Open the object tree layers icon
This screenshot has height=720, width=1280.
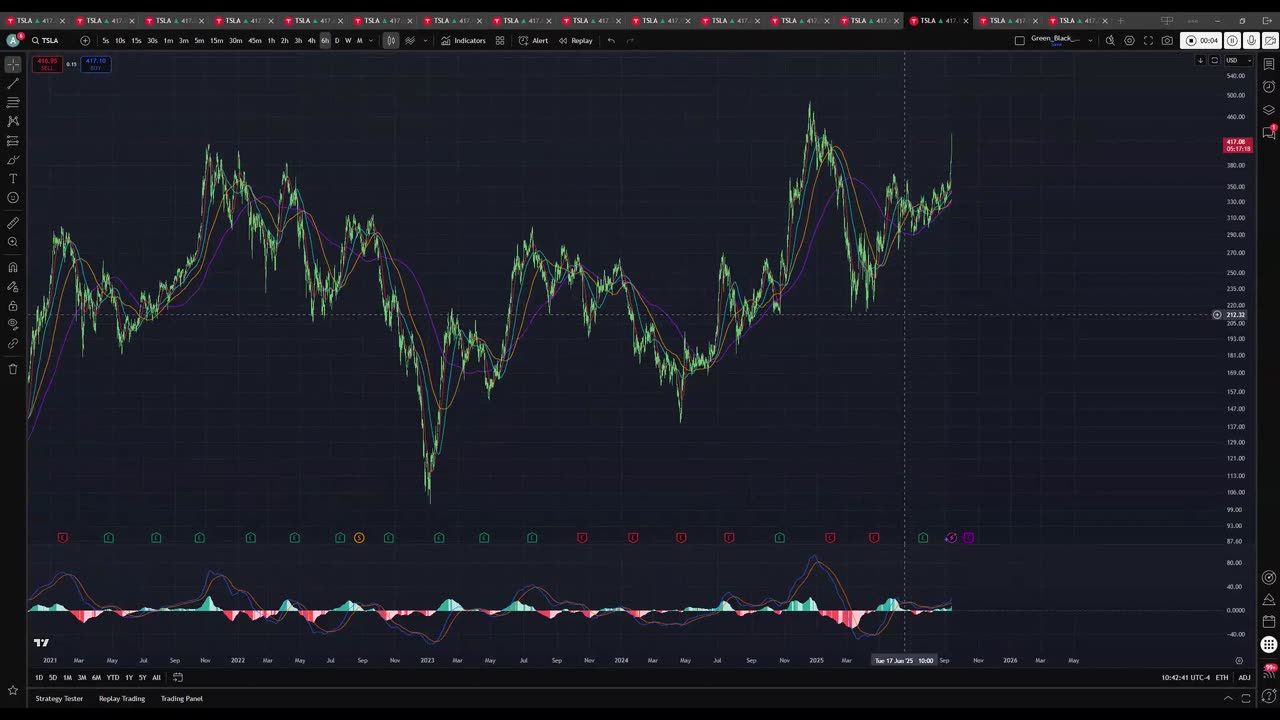[x=1269, y=110]
